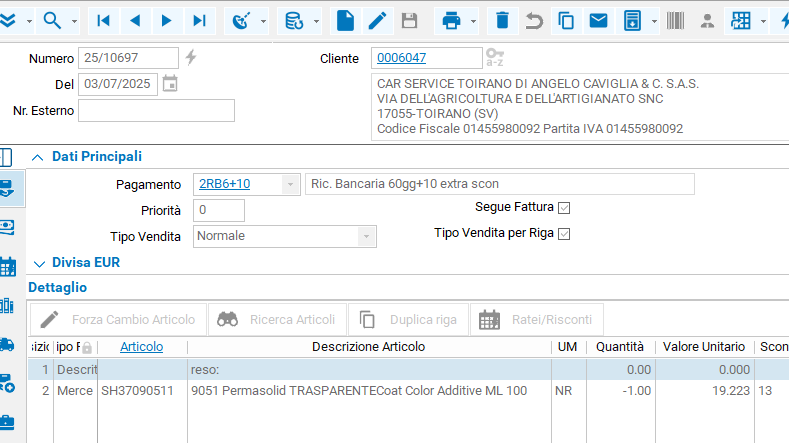The width and height of the screenshot is (789, 443).
Task: Send document via the email icon
Action: [x=598, y=20]
